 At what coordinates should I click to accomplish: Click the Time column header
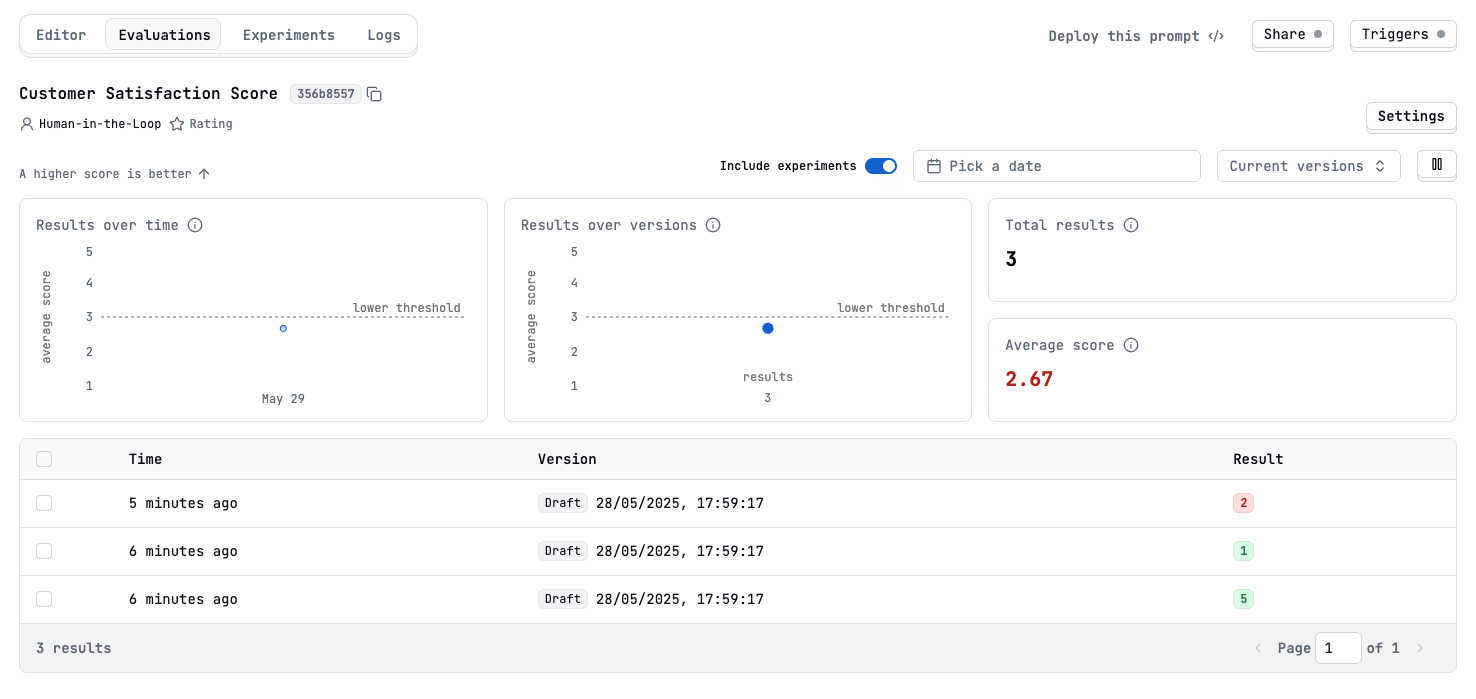[145, 459]
